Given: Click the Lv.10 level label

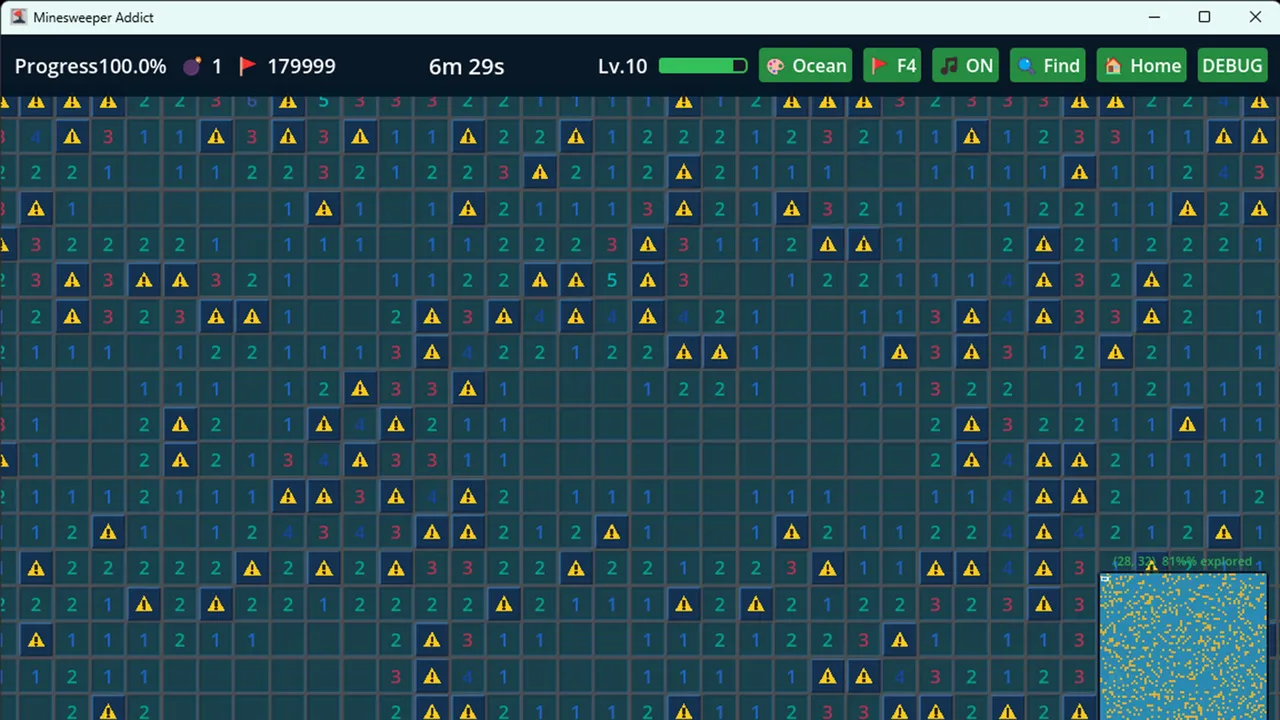Looking at the screenshot, I should [x=622, y=66].
